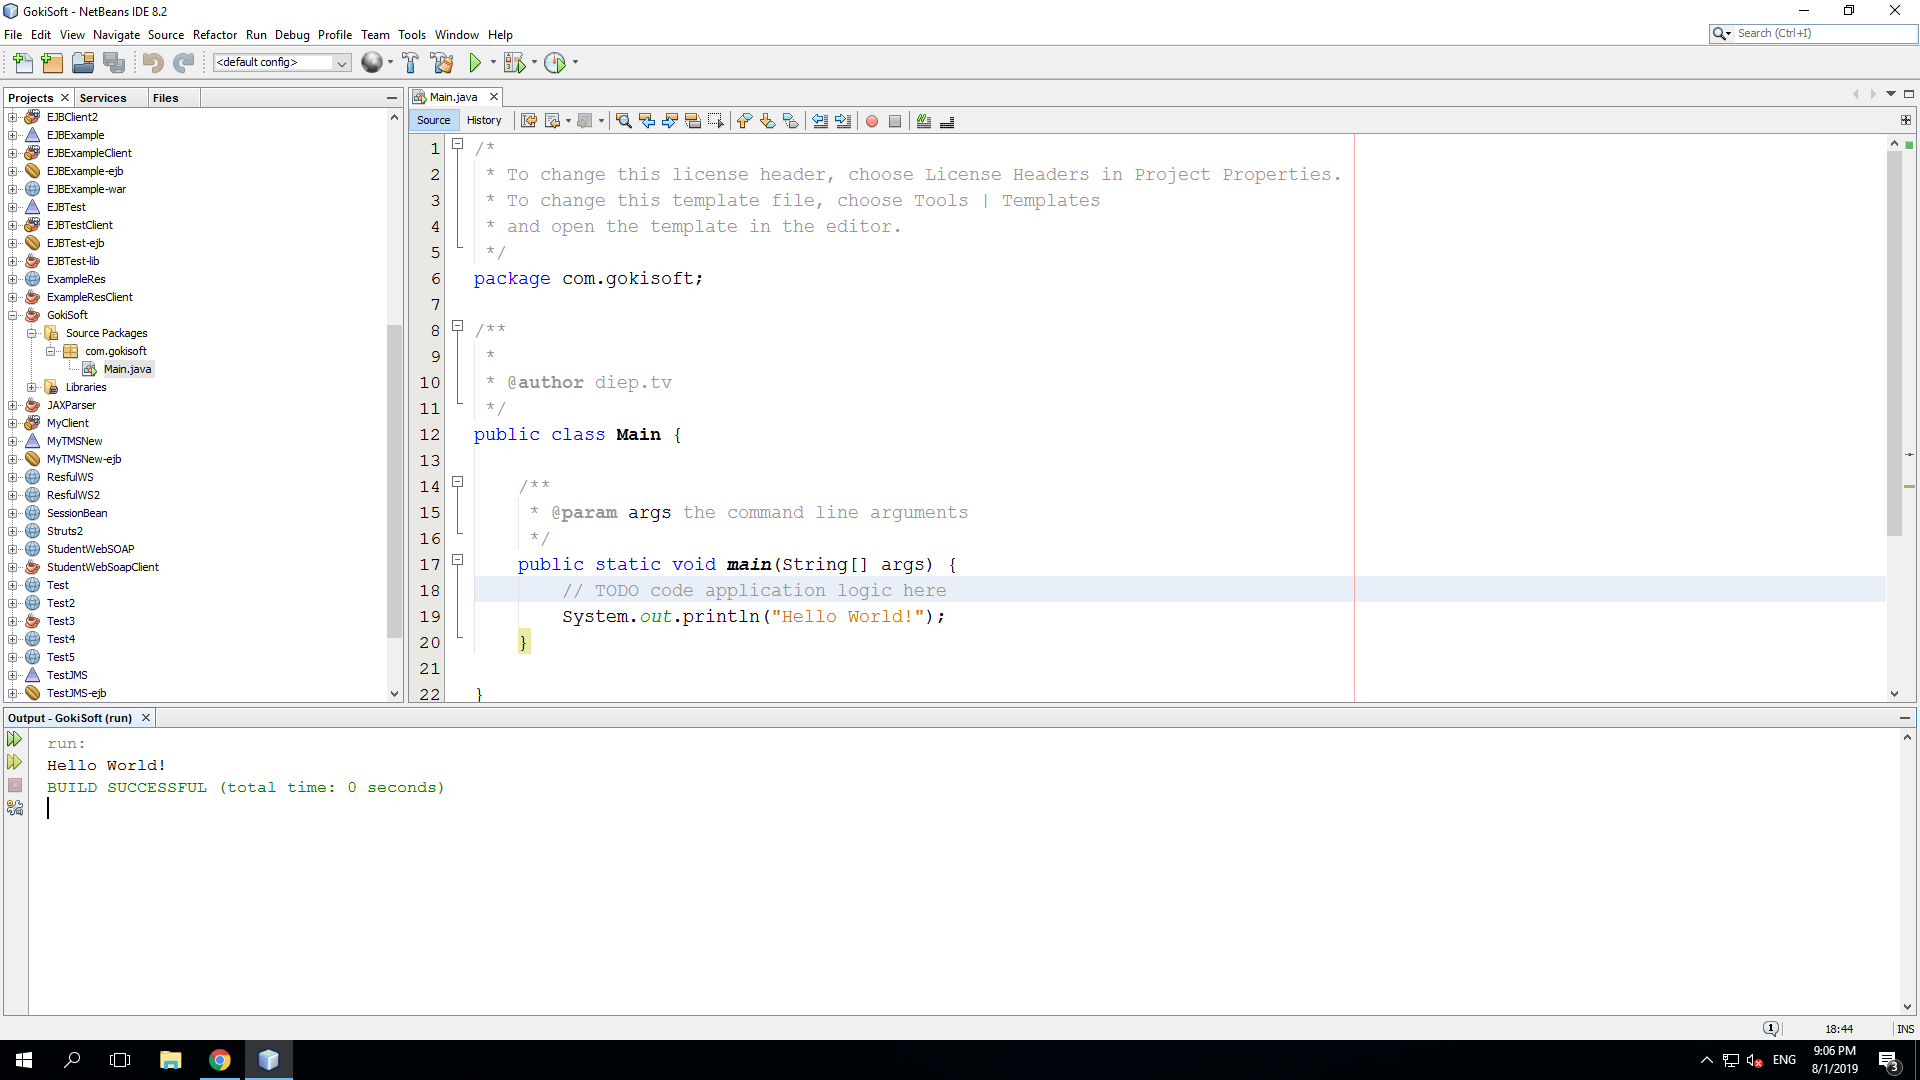Open the default config combo box

tap(341, 63)
